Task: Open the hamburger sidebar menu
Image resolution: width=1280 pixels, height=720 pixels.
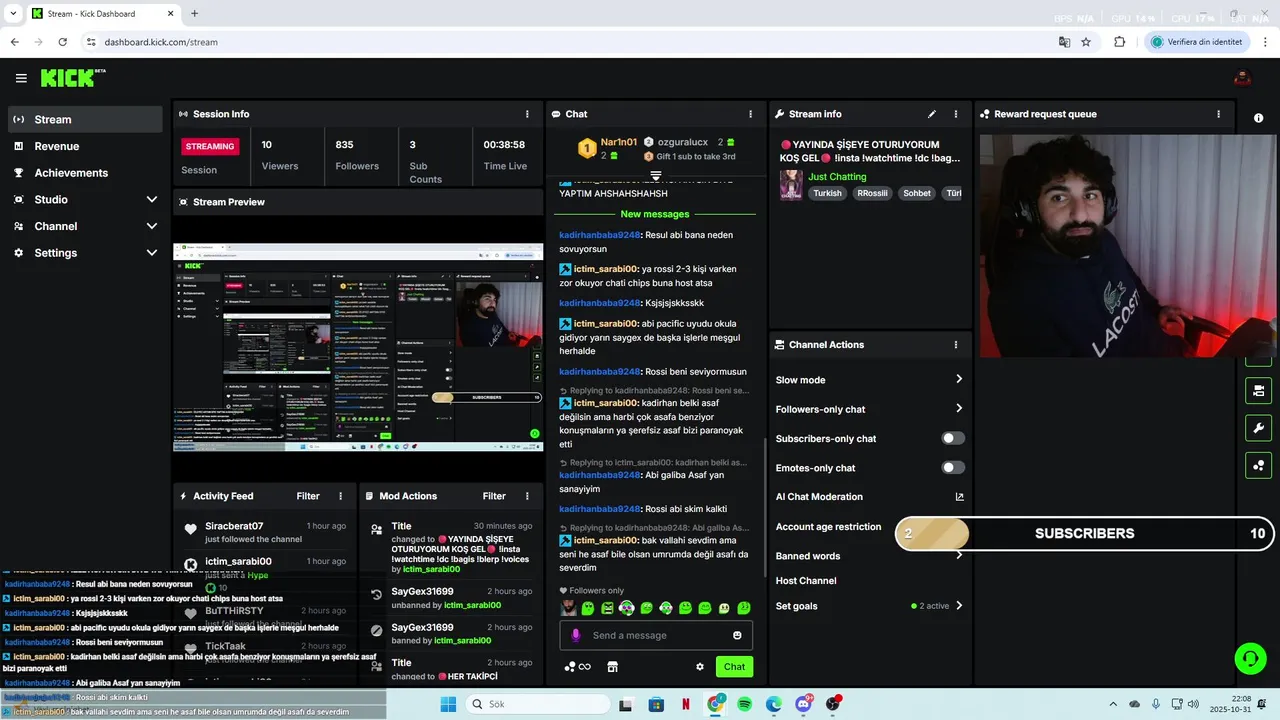Action: tap(21, 78)
